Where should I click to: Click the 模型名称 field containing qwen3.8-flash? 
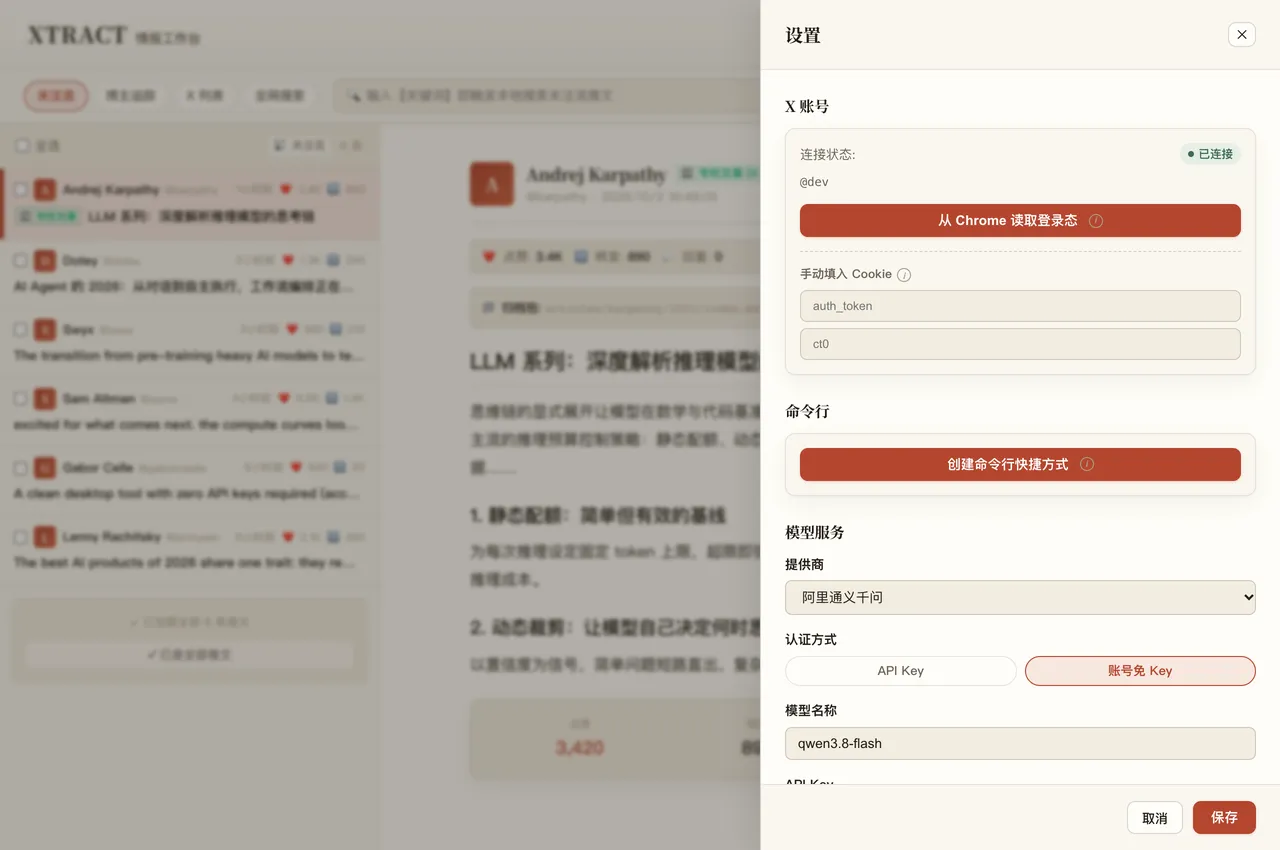[x=1020, y=743]
